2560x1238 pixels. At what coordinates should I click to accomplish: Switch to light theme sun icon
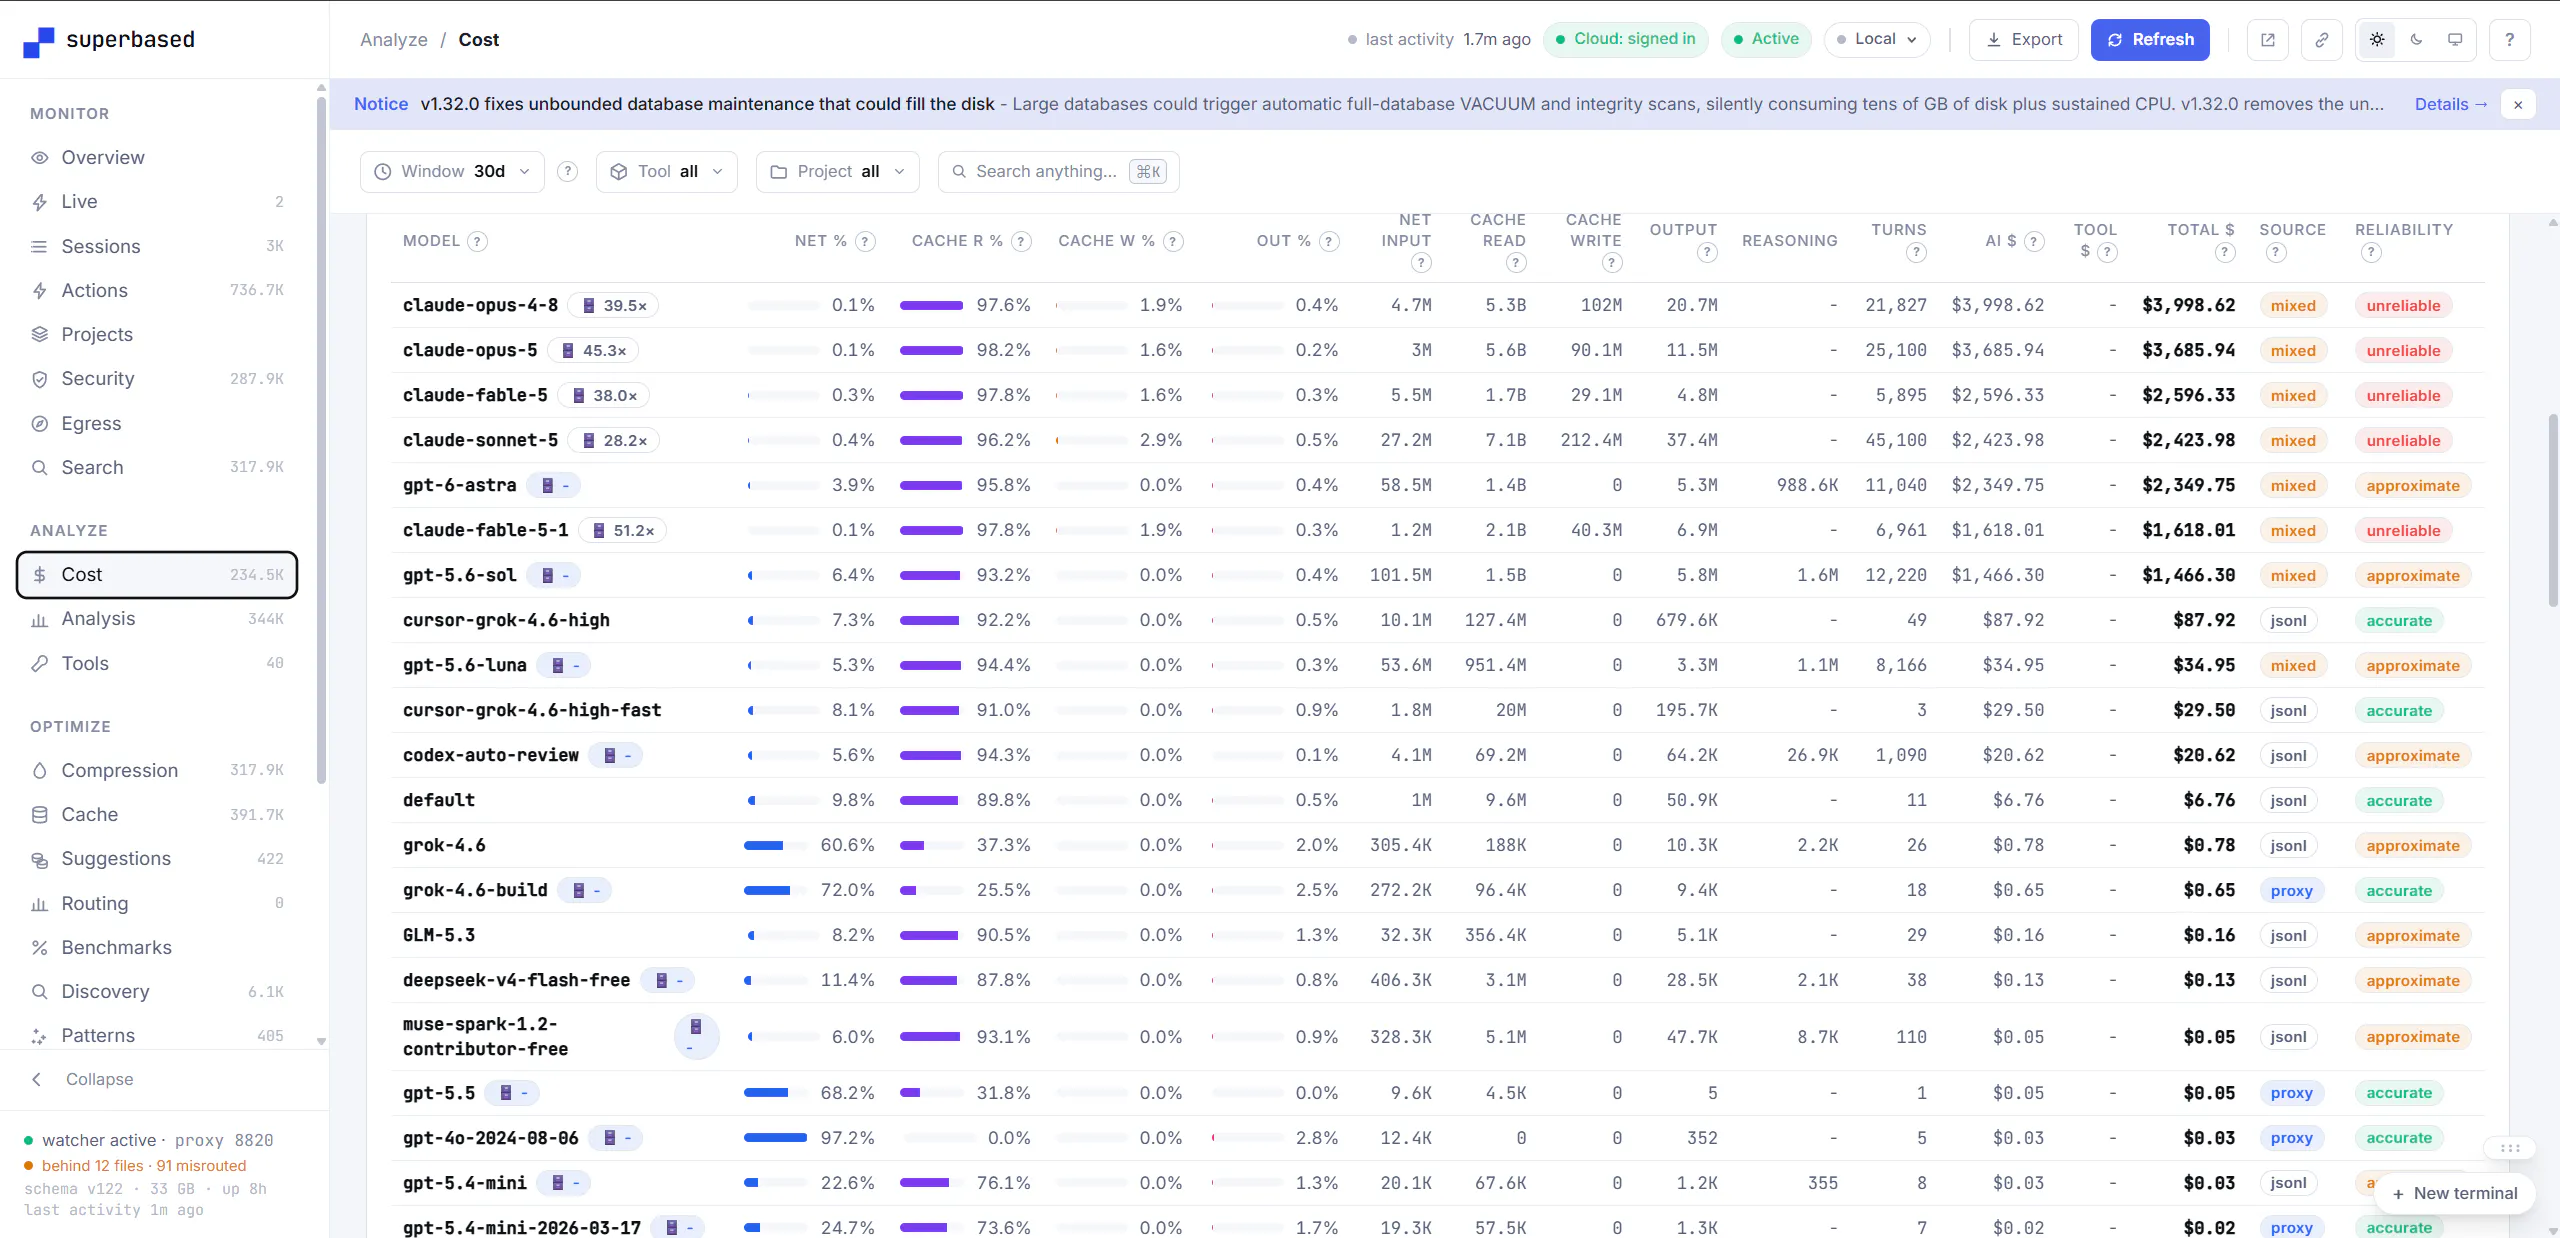point(2377,40)
